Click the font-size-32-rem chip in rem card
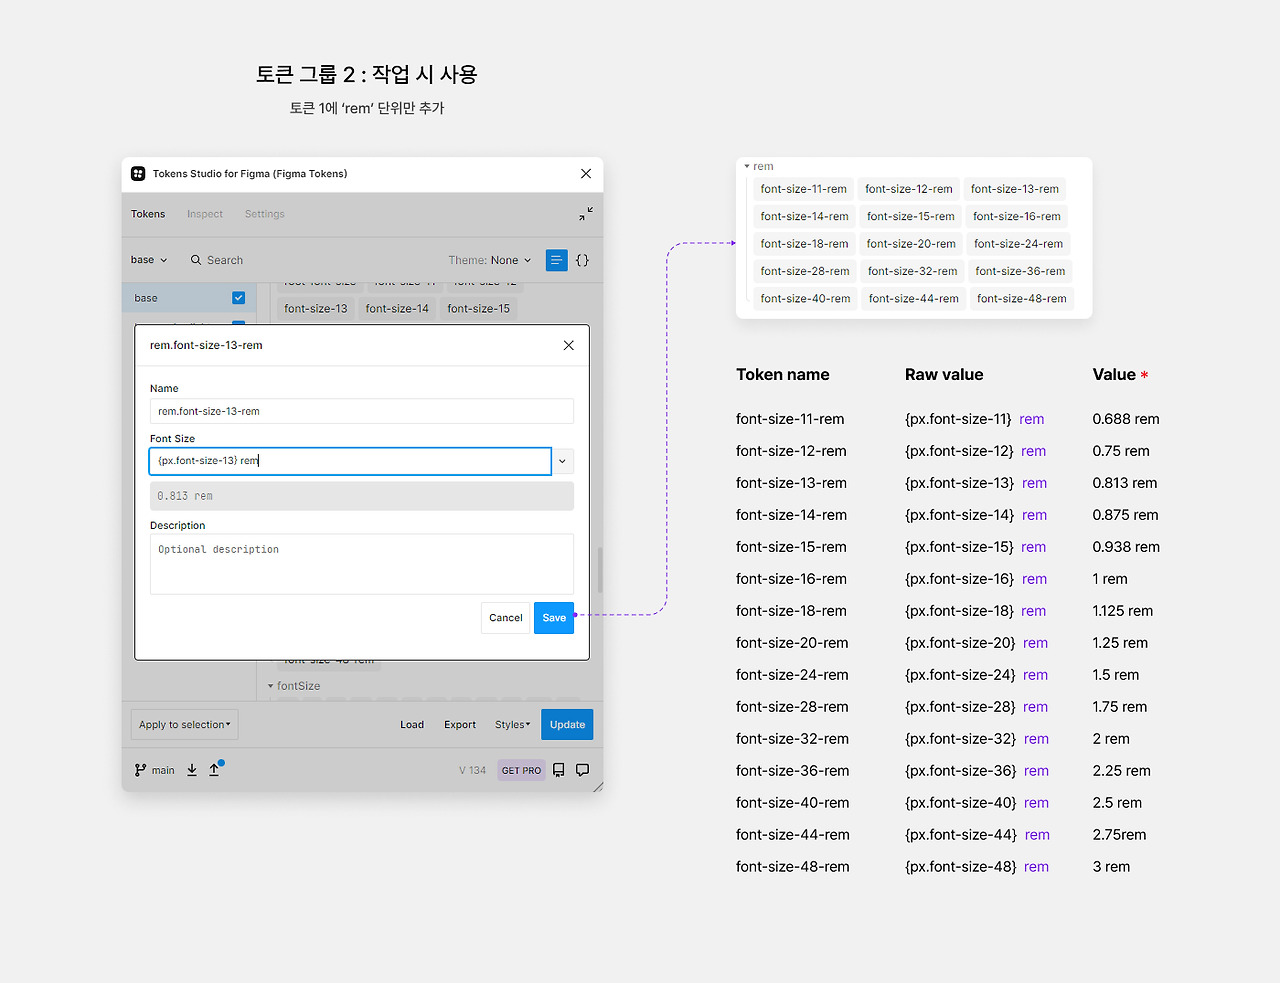Image resolution: width=1280 pixels, height=983 pixels. (x=913, y=271)
